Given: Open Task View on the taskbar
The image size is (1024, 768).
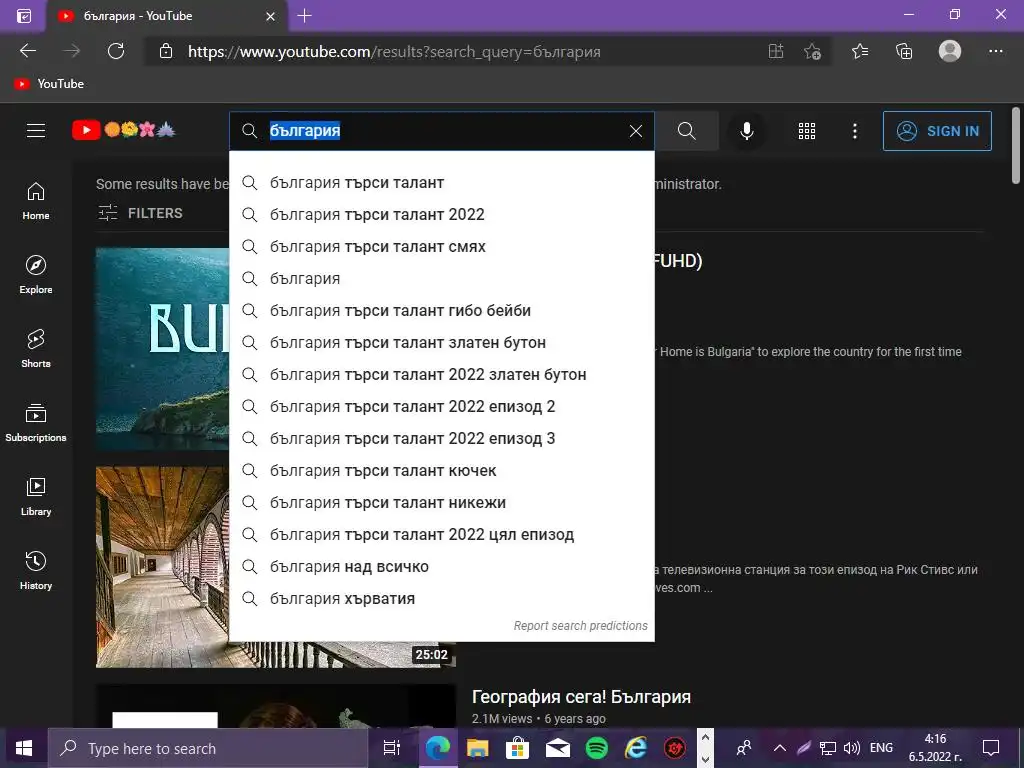Looking at the screenshot, I should [392, 748].
